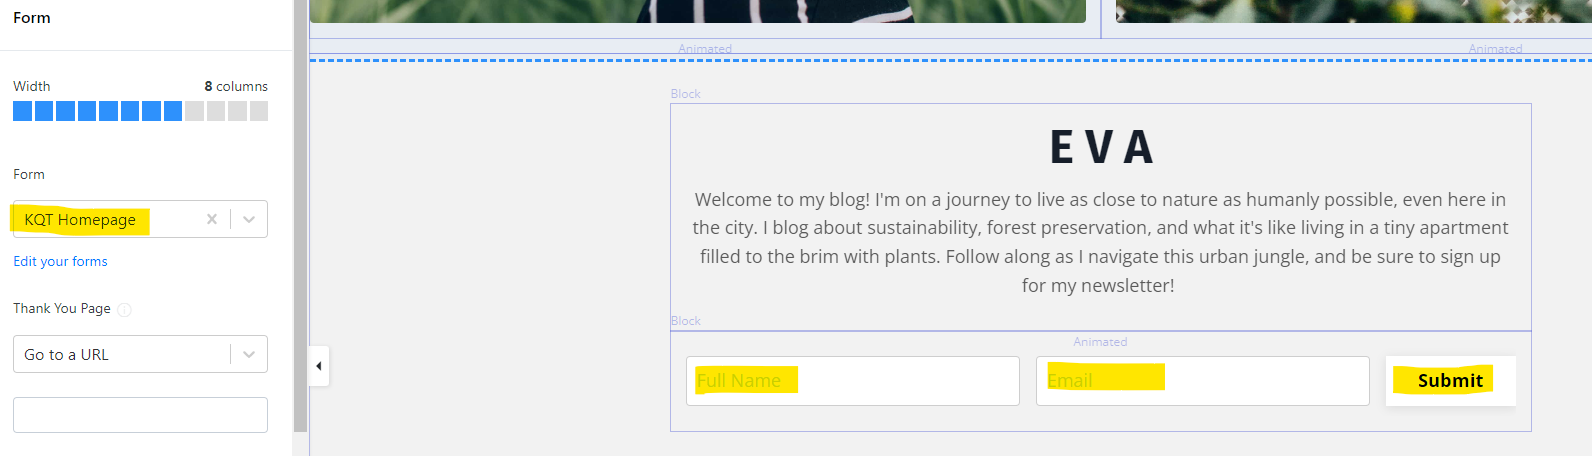Set width using the first blue column block
1592x456 pixels.
click(x=22, y=111)
